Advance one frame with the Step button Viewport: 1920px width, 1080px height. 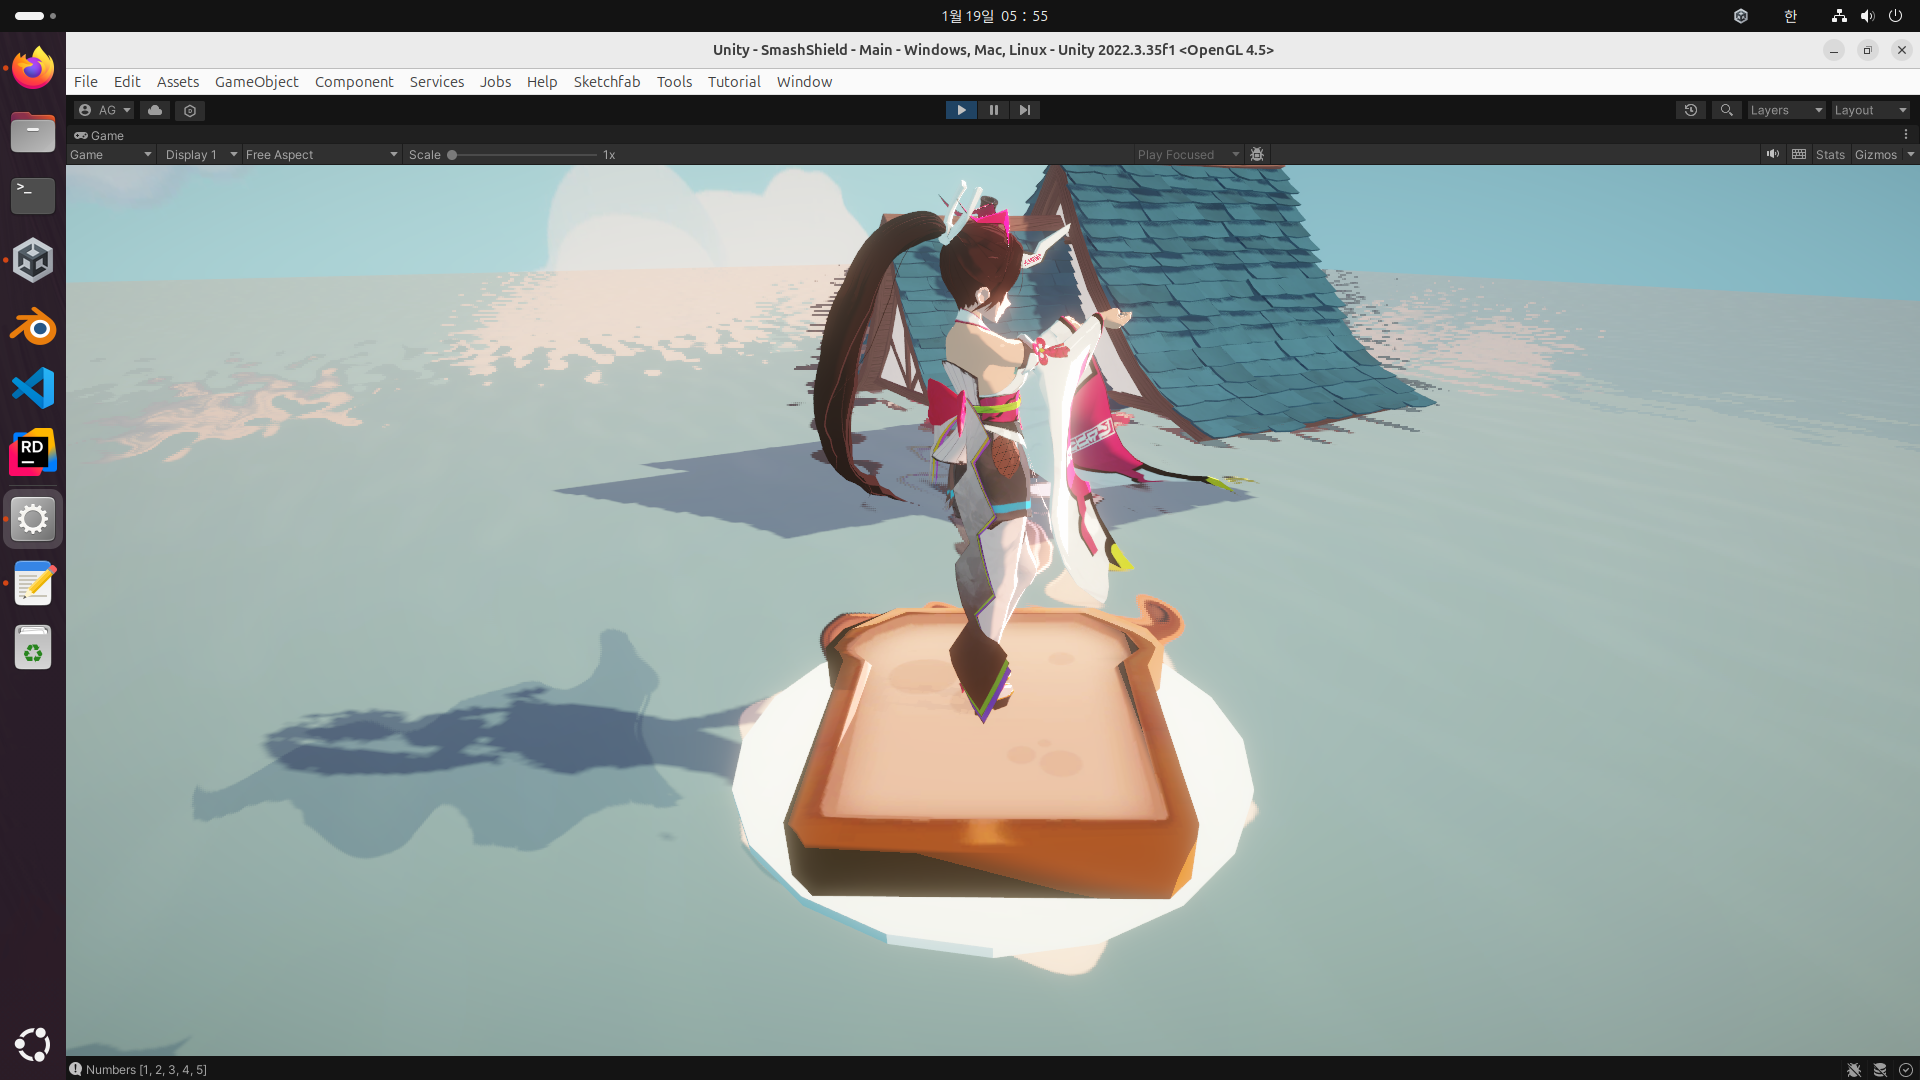1025,110
